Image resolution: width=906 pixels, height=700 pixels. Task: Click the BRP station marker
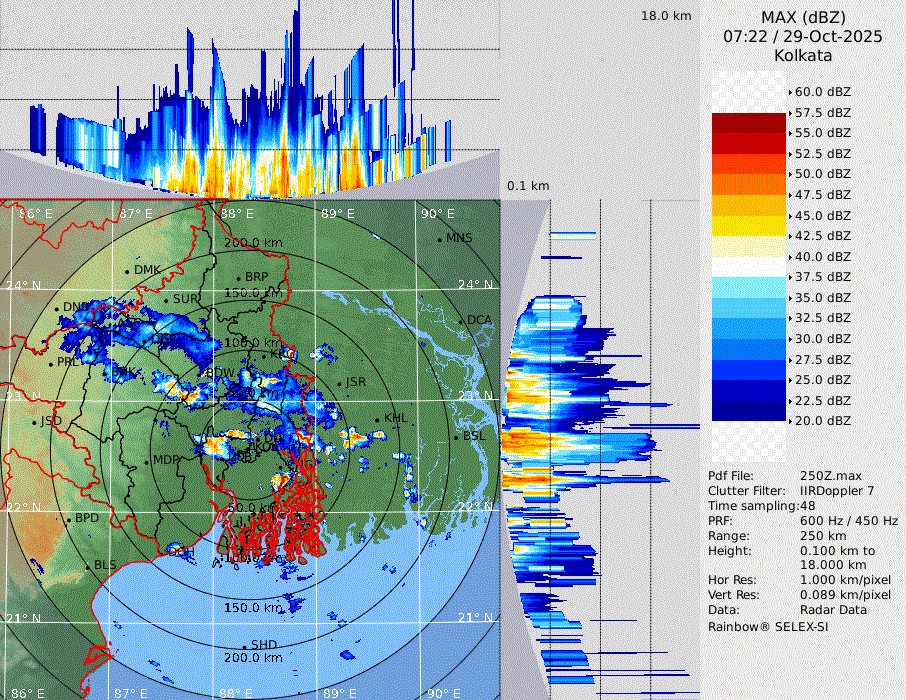(238, 278)
